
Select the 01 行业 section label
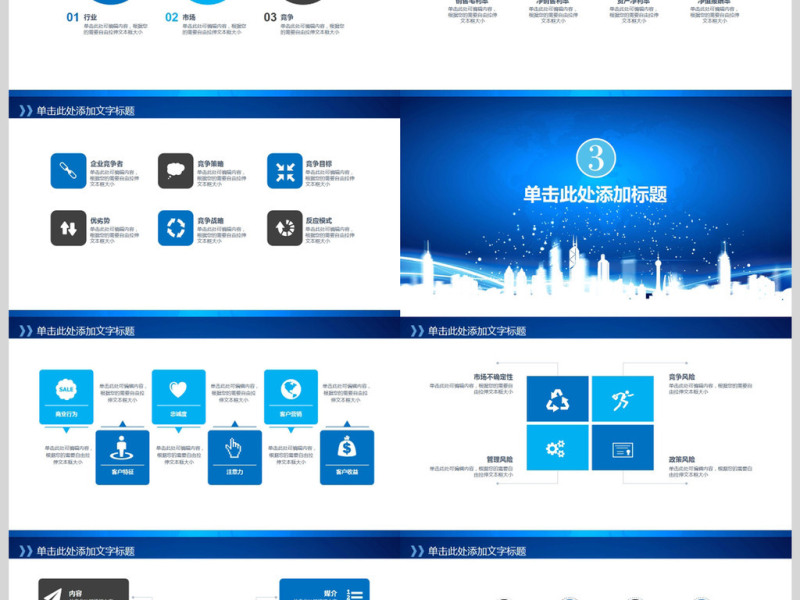(70, 15)
